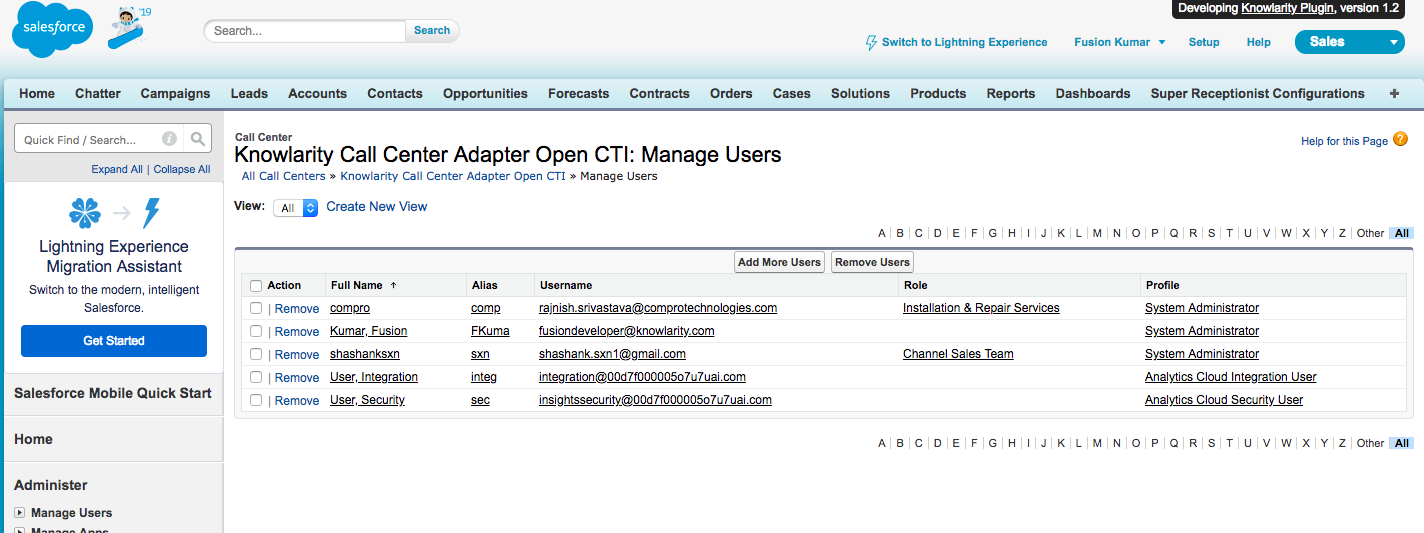Click the Username column header
Image resolution: width=1424 pixels, height=533 pixels.
pos(566,285)
